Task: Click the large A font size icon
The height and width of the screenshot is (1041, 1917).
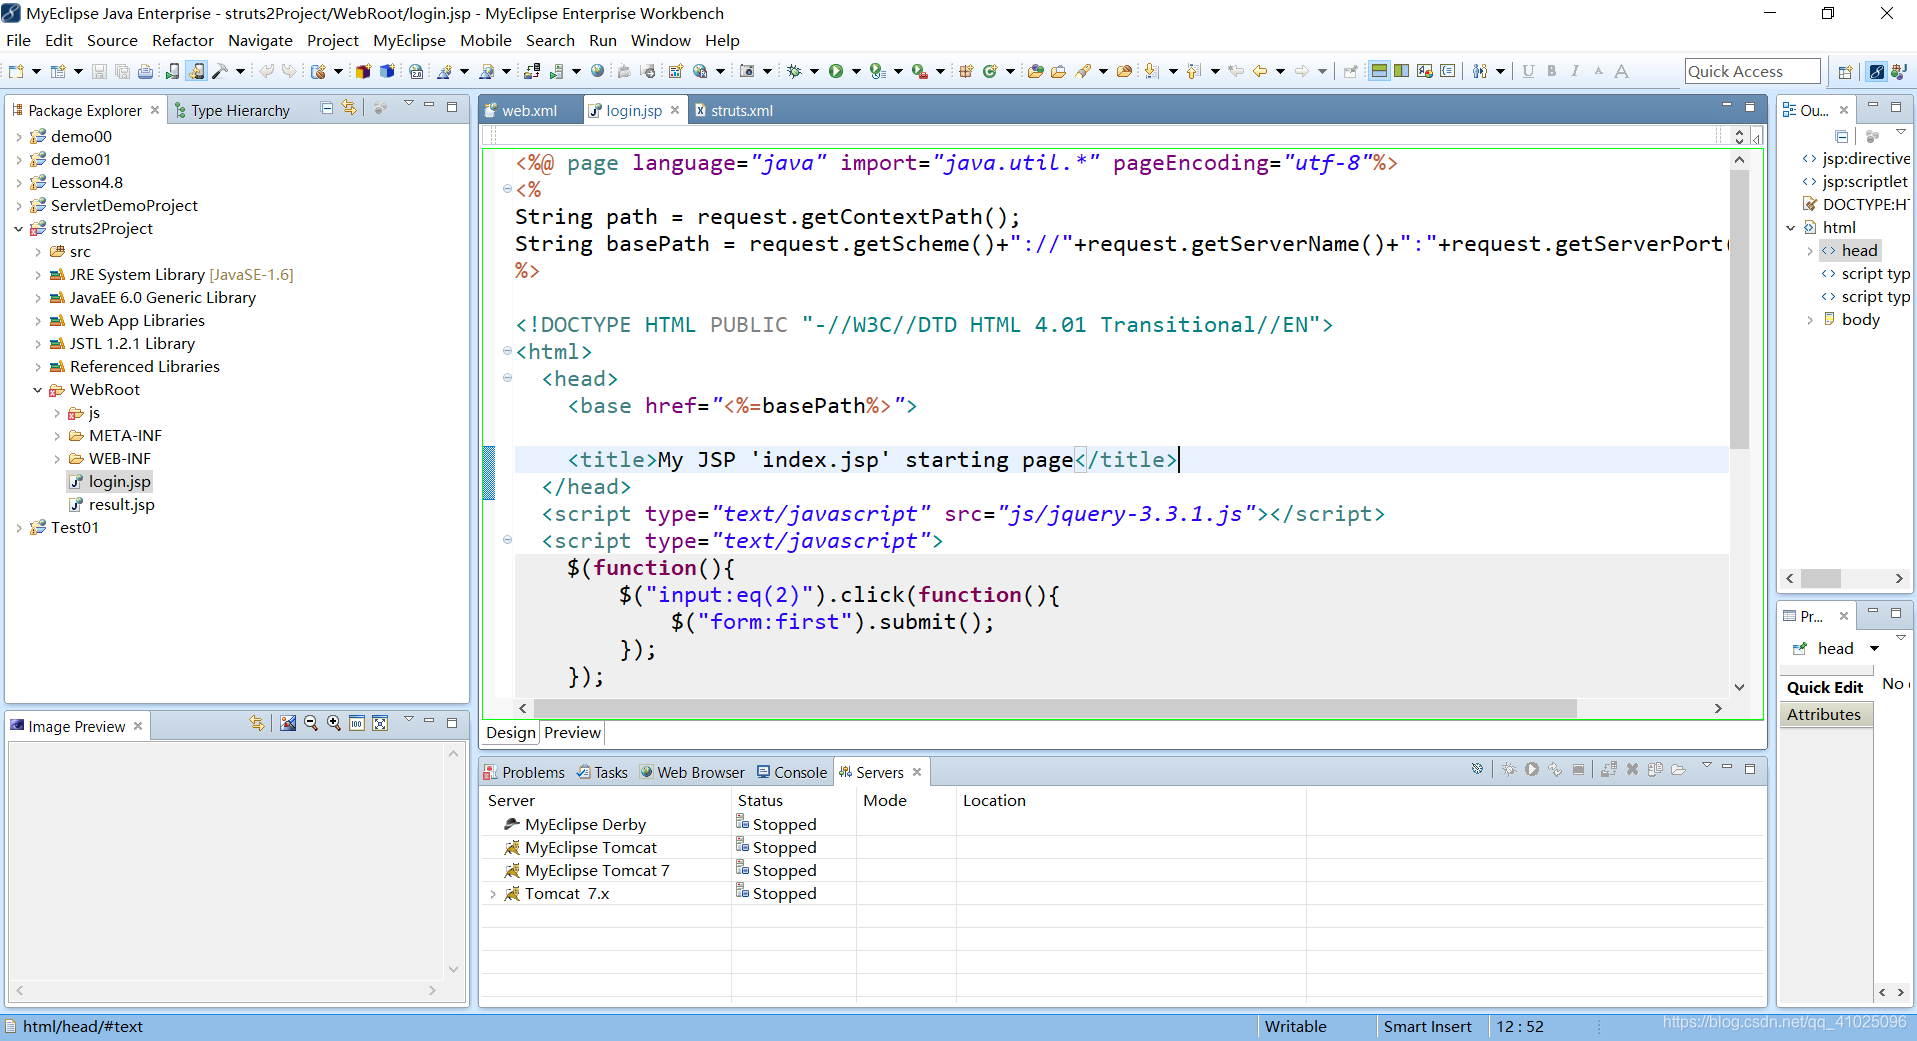Action: pyautogui.click(x=1621, y=71)
